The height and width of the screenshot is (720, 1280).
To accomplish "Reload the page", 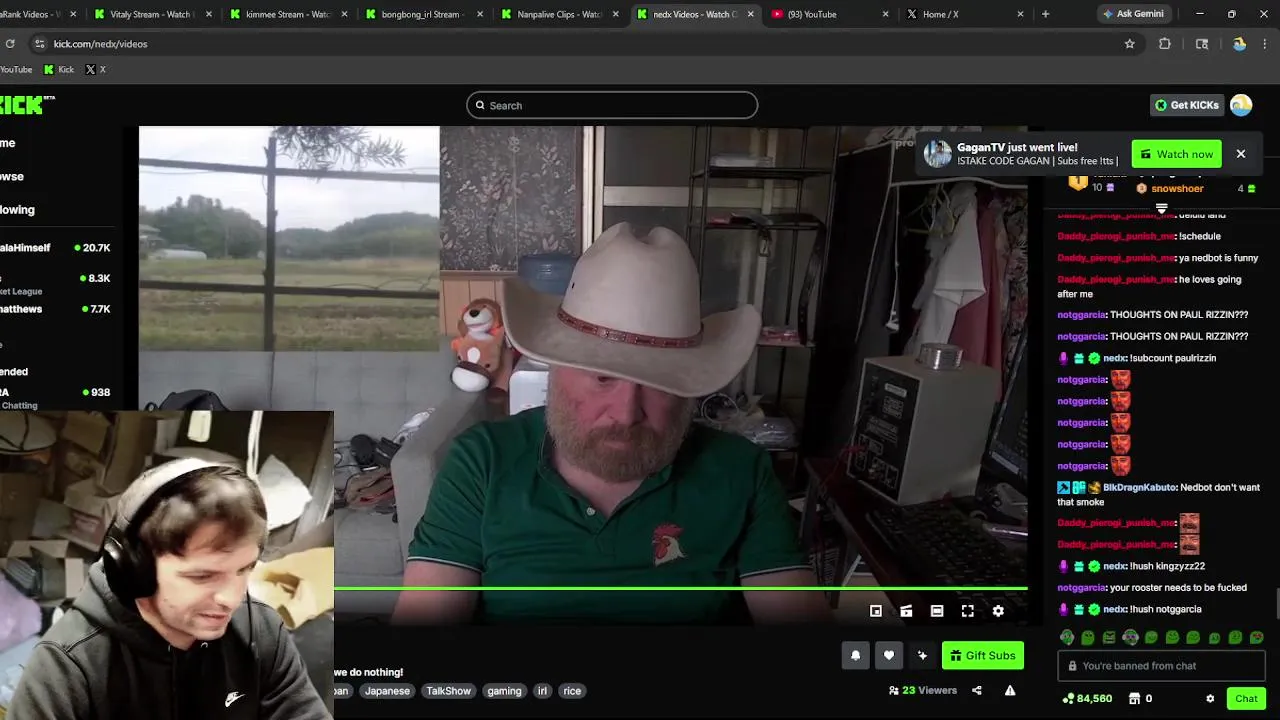I will click(10, 44).
